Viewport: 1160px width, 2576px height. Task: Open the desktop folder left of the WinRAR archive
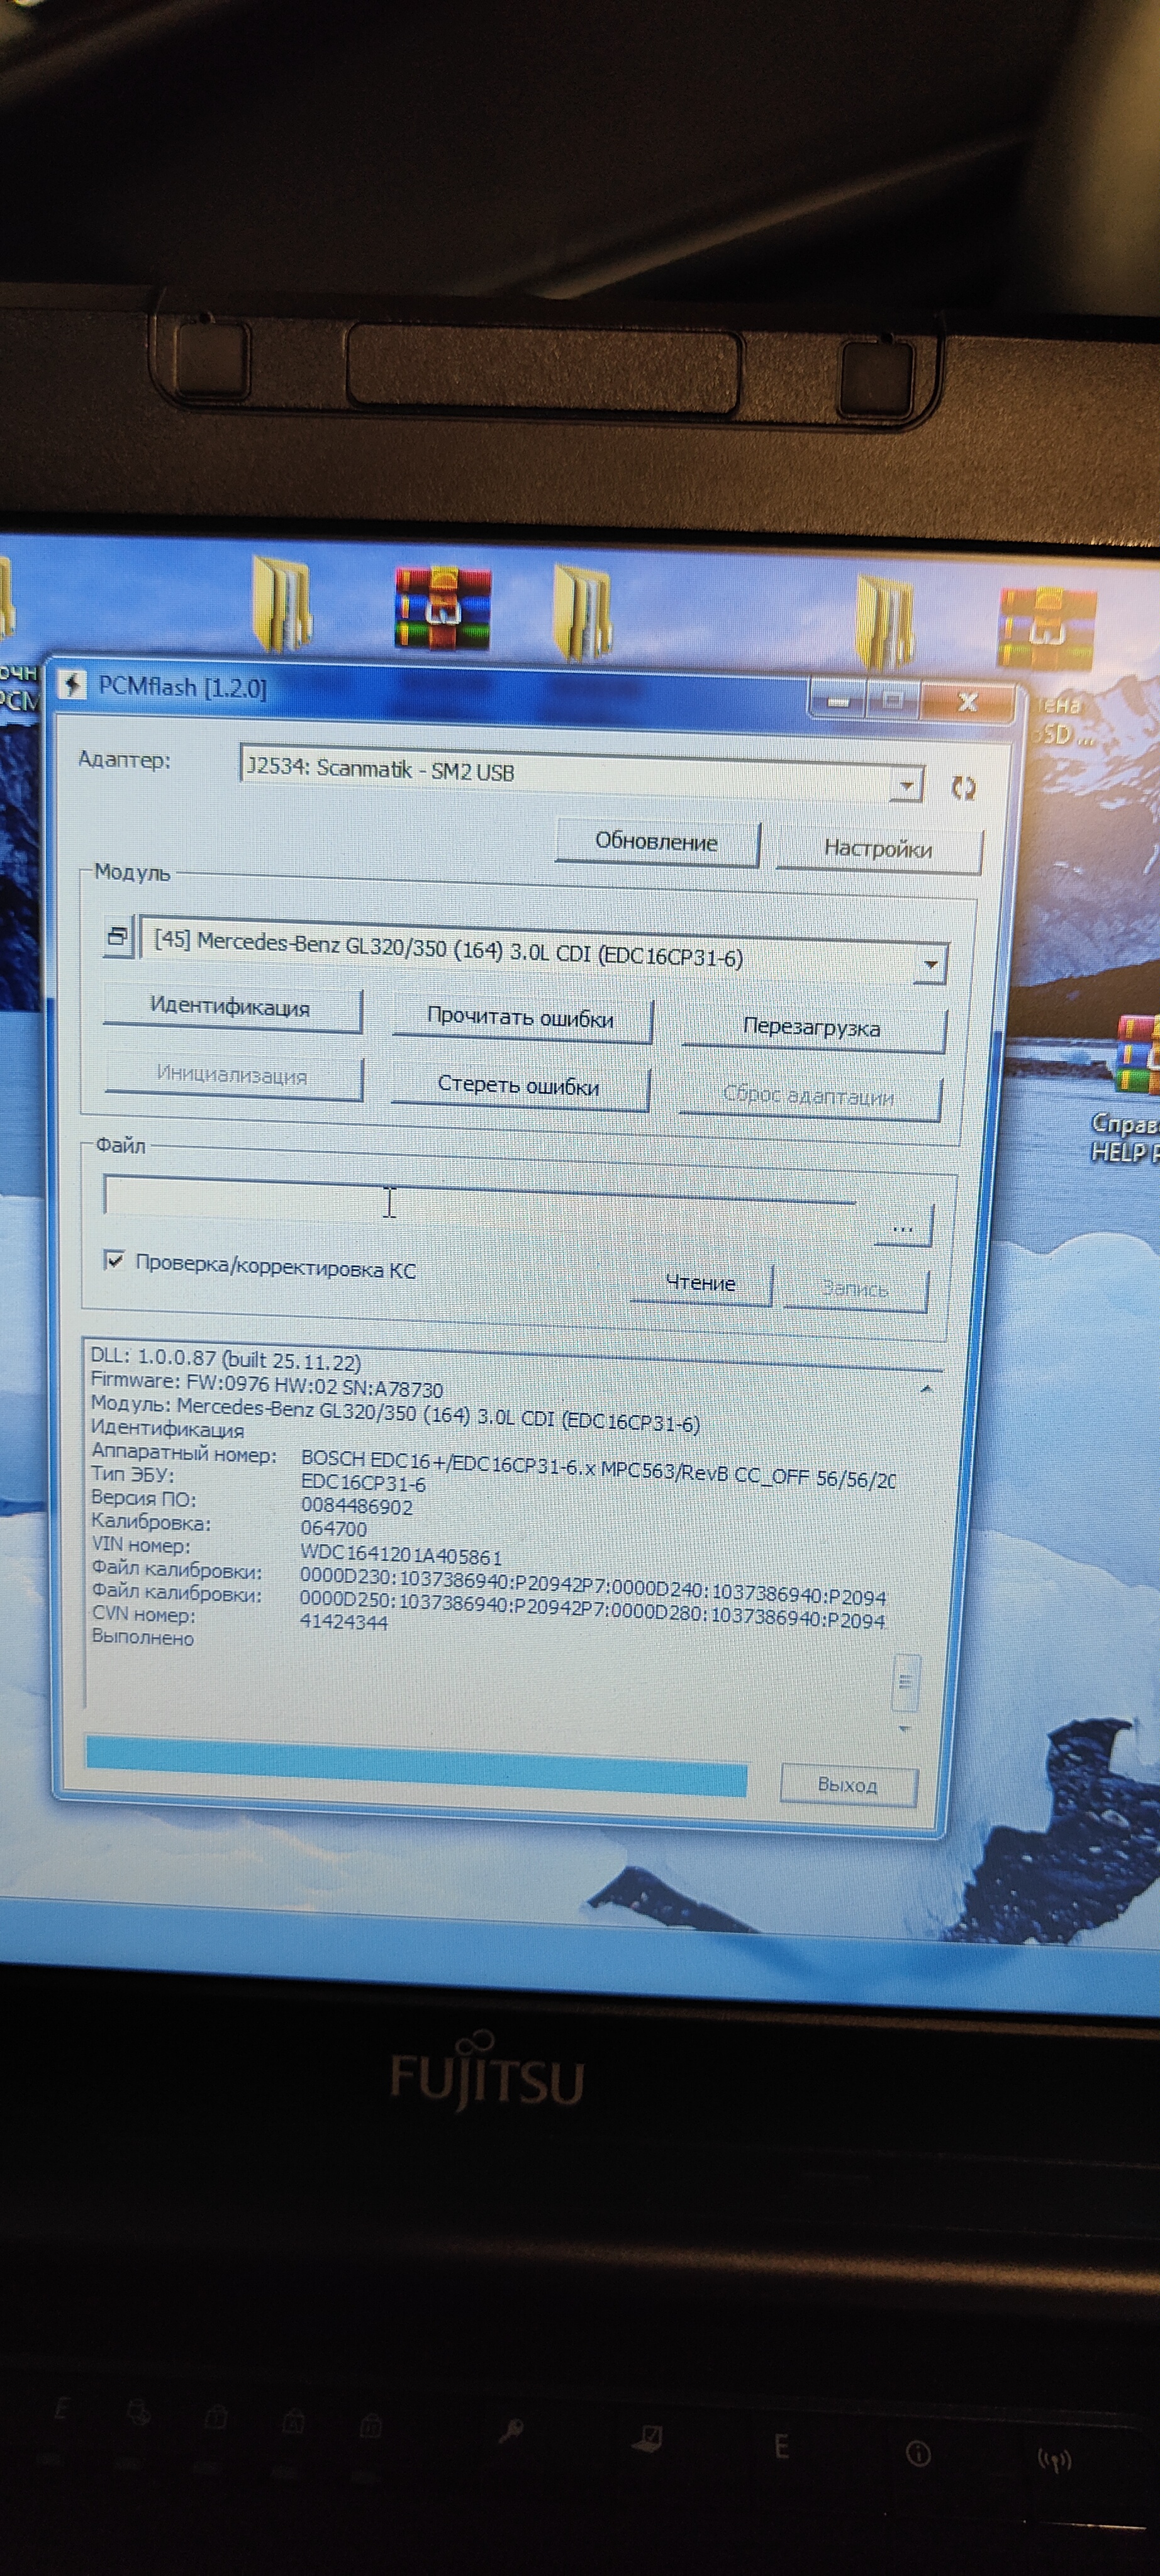[x=281, y=603]
